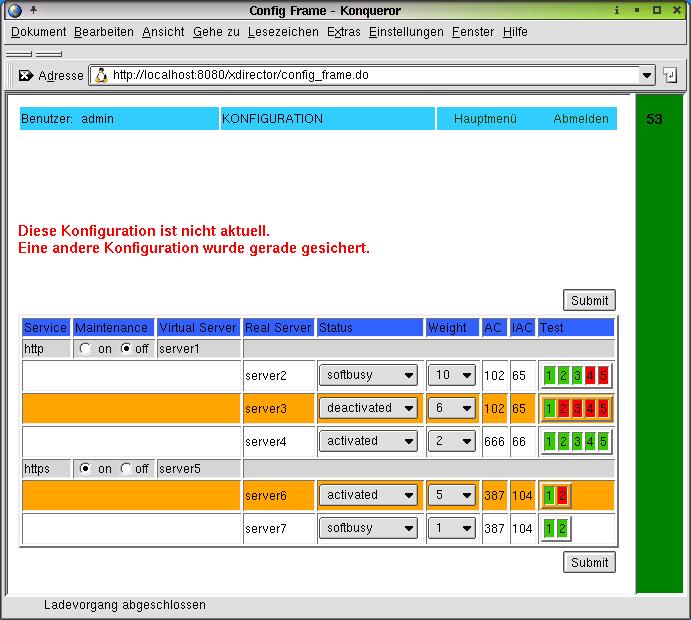Image resolution: width=691 pixels, height=620 pixels.
Task: Click the sticky pin icon in title bar
Action: coord(35,10)
